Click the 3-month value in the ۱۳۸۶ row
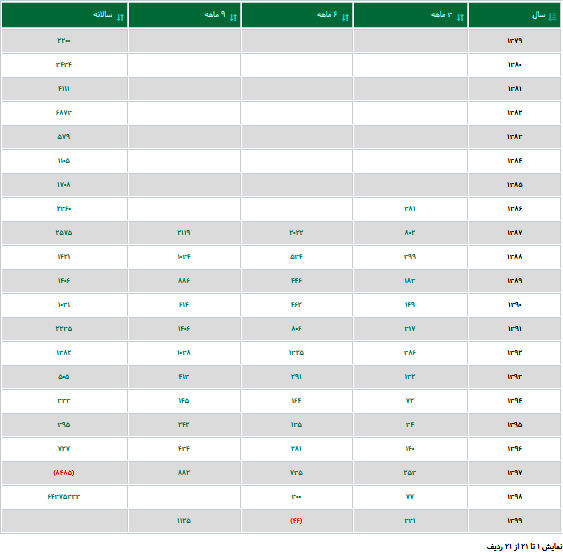Viewport: 563px width, 558px height. (410, 209)
